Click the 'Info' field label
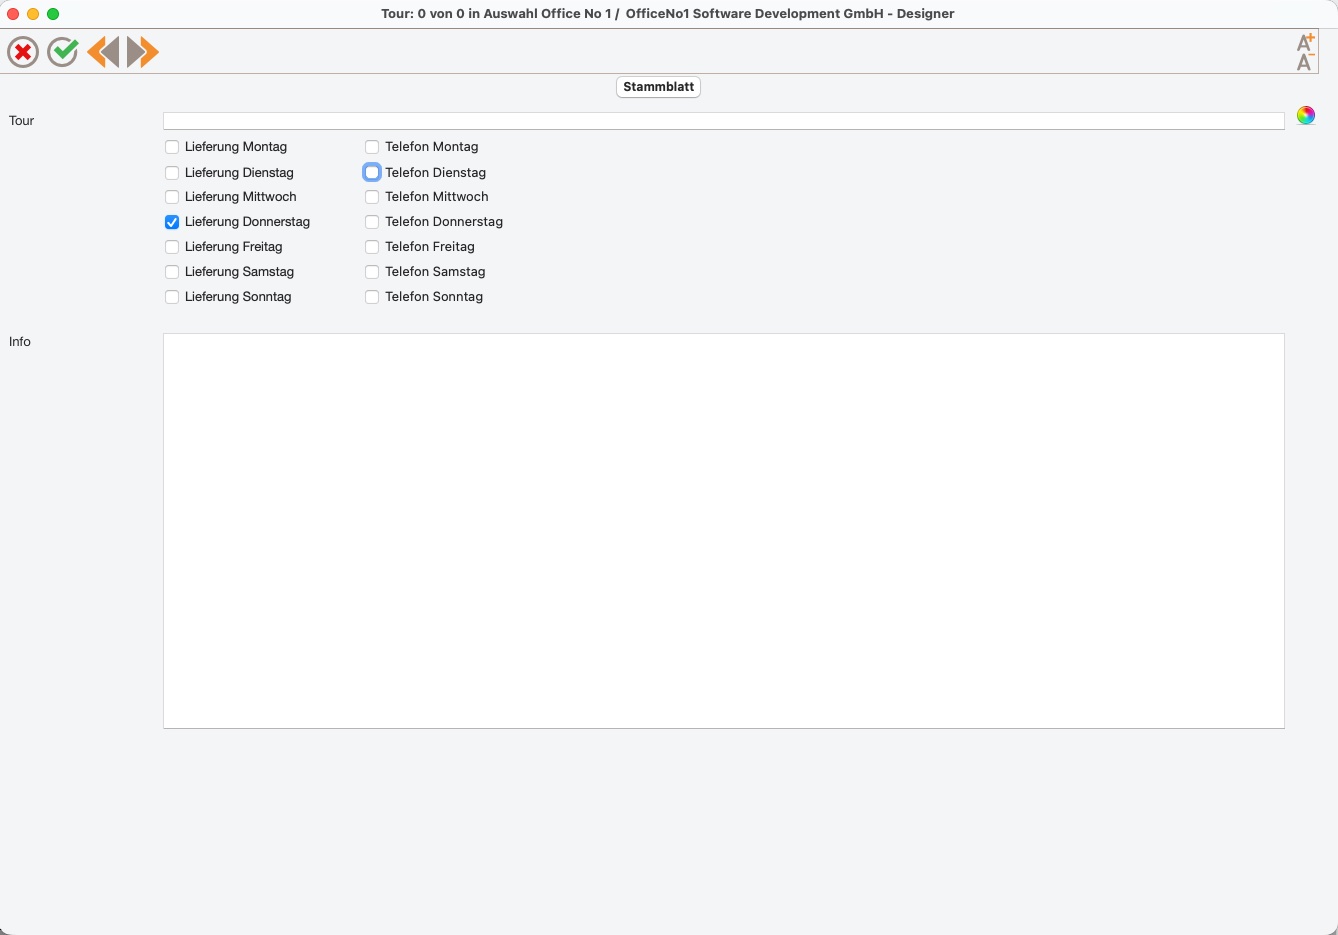 (x=20, y=342)
